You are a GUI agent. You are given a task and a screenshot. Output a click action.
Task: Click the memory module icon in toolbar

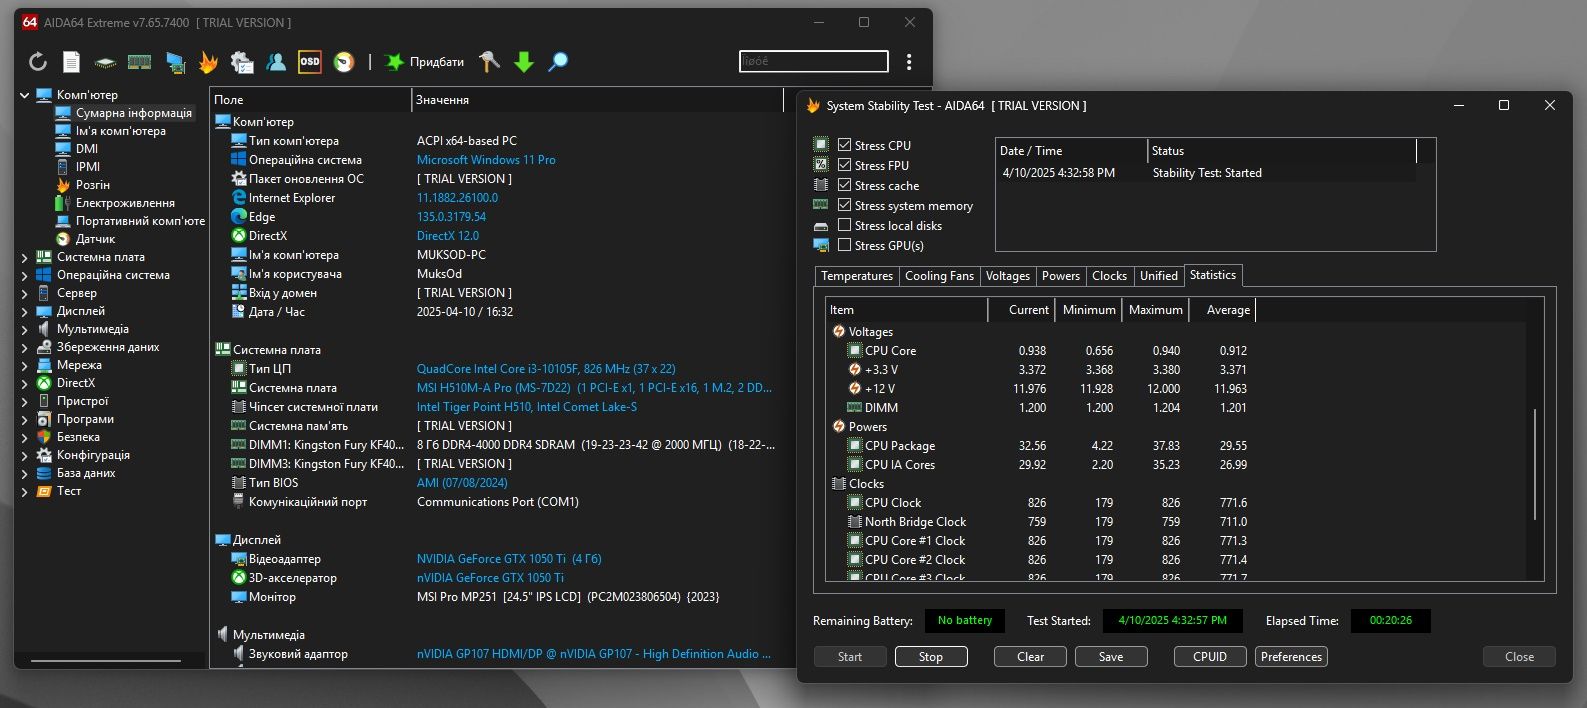[x=140, y=62]
